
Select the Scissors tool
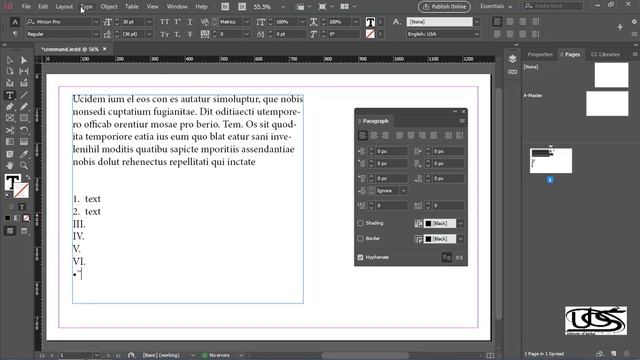(x=10, y=131)
